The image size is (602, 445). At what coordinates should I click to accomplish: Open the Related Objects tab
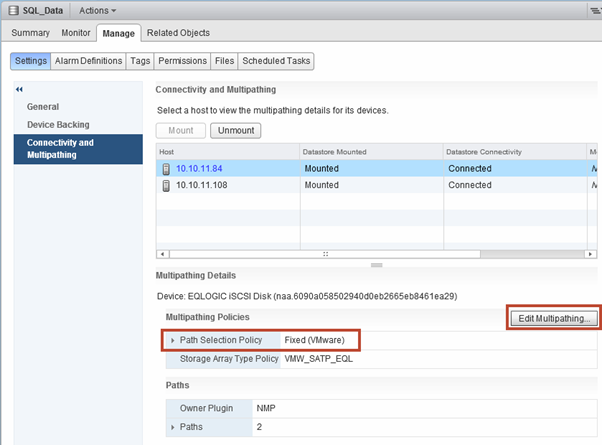click(x=178, y=33)
